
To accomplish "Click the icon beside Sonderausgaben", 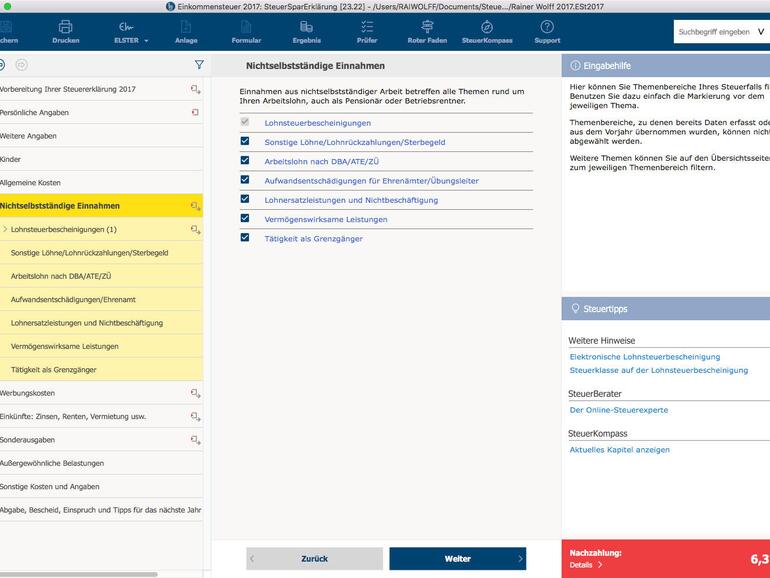I will [x=195, y=440].
